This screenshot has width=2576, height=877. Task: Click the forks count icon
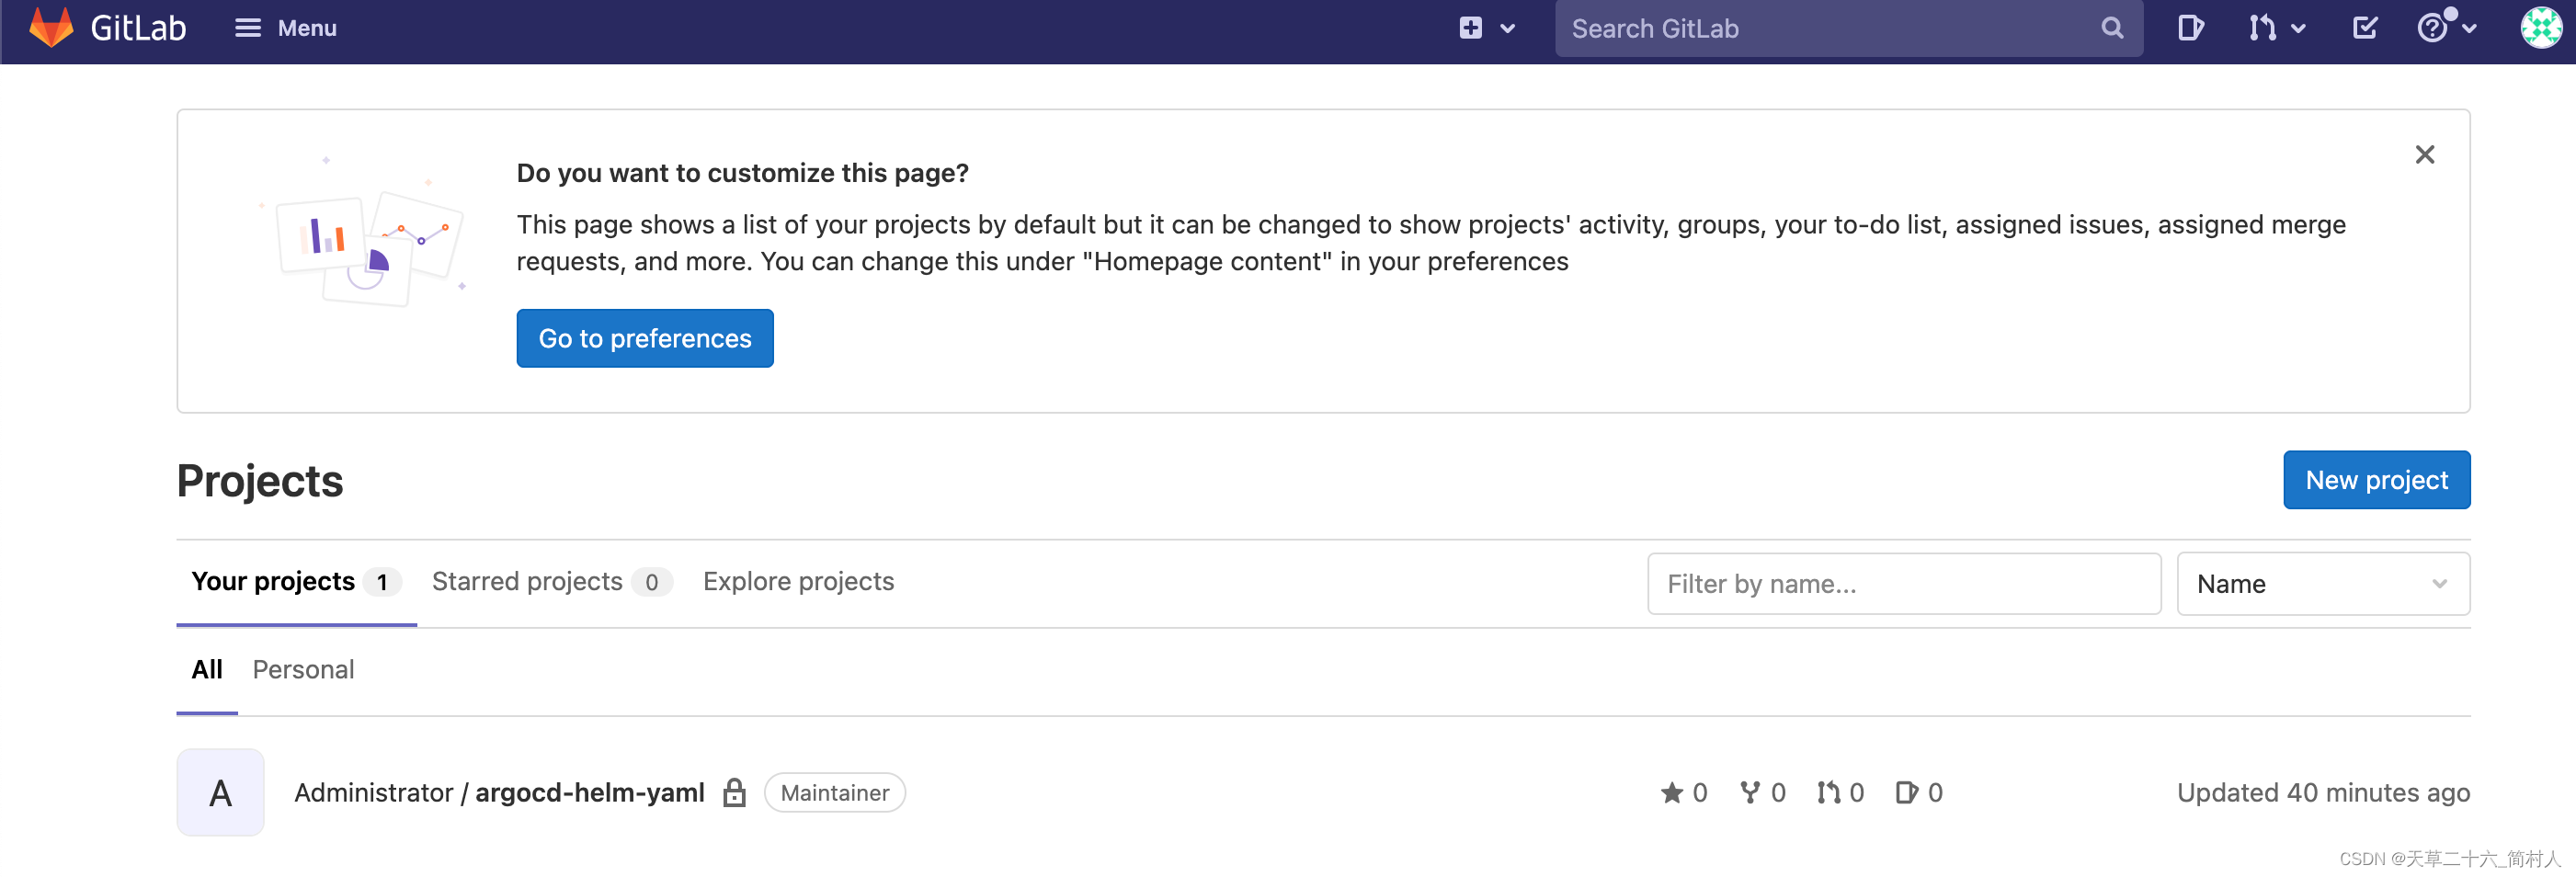[1750, 792]
